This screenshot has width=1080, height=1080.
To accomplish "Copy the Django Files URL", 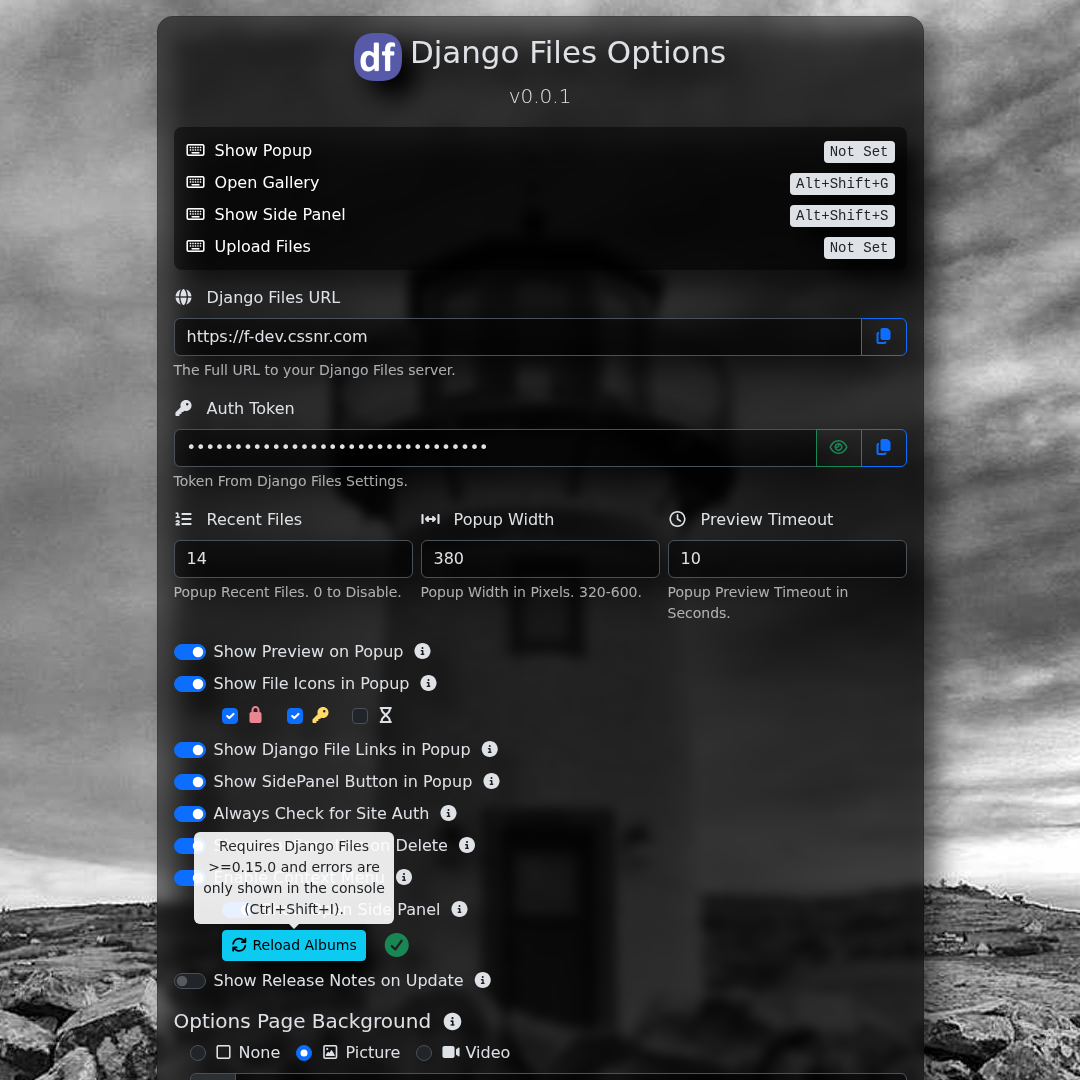I will pyautogui.click(x=883, y=337).
